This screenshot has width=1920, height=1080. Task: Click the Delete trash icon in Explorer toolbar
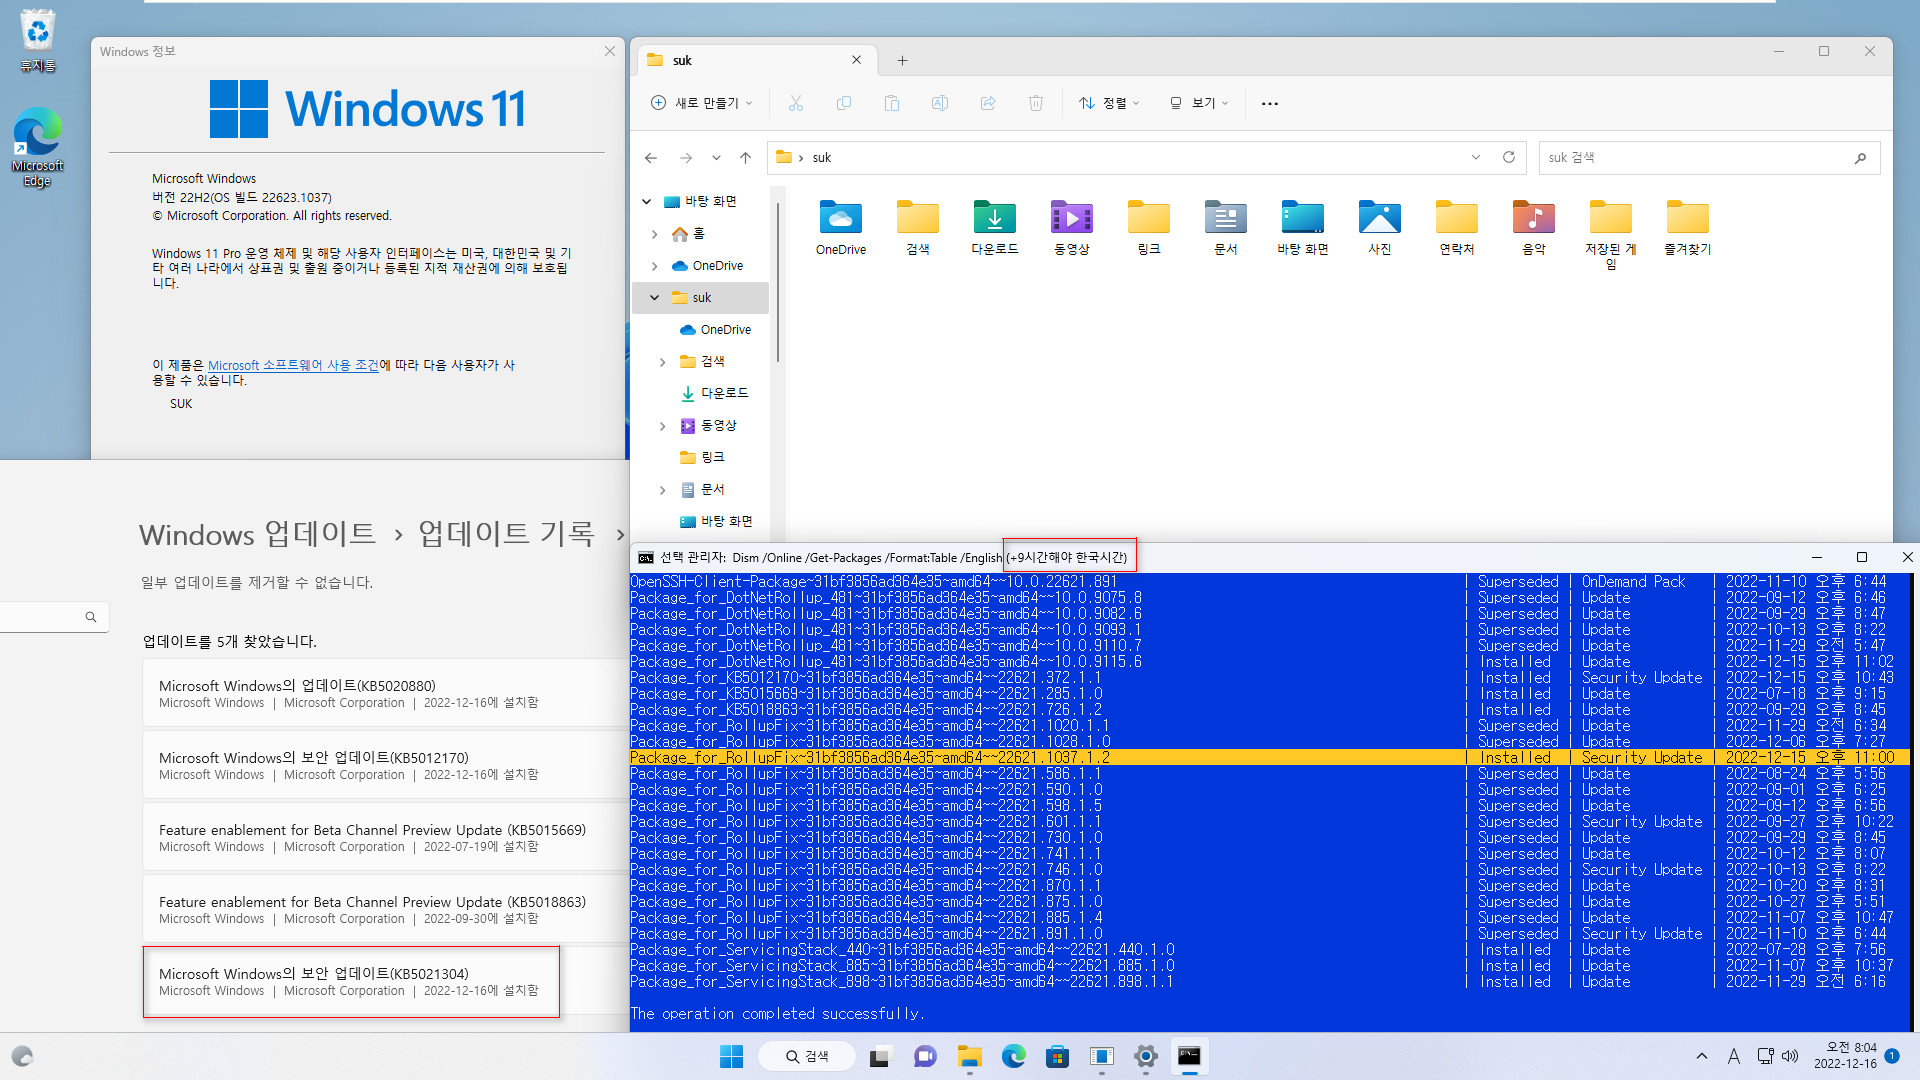pos(1036,103)
